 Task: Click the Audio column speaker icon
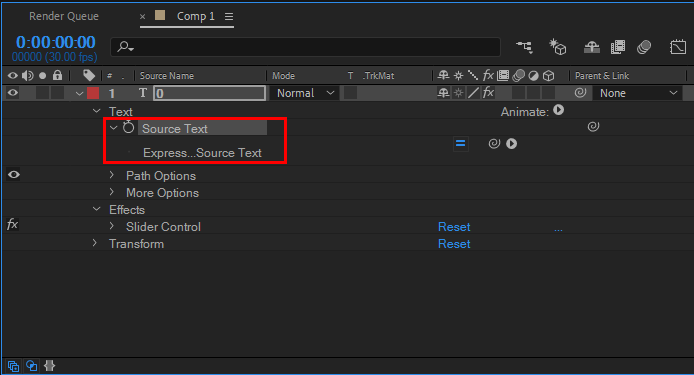27,76
